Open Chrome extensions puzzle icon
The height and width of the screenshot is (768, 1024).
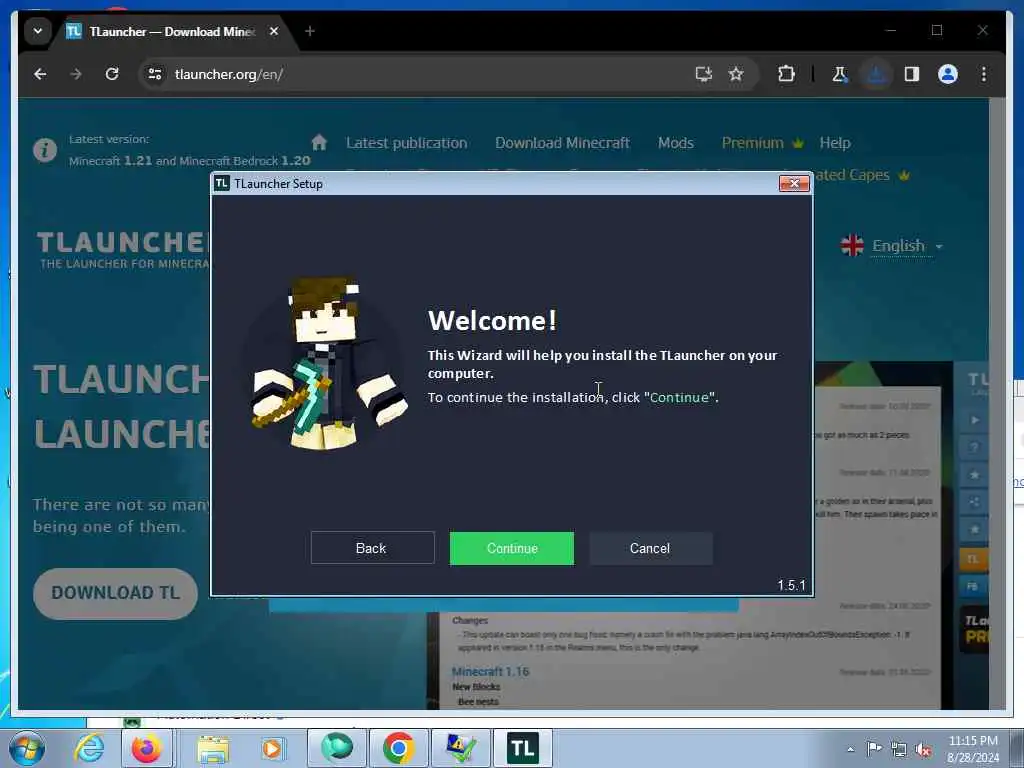[786, 74]
